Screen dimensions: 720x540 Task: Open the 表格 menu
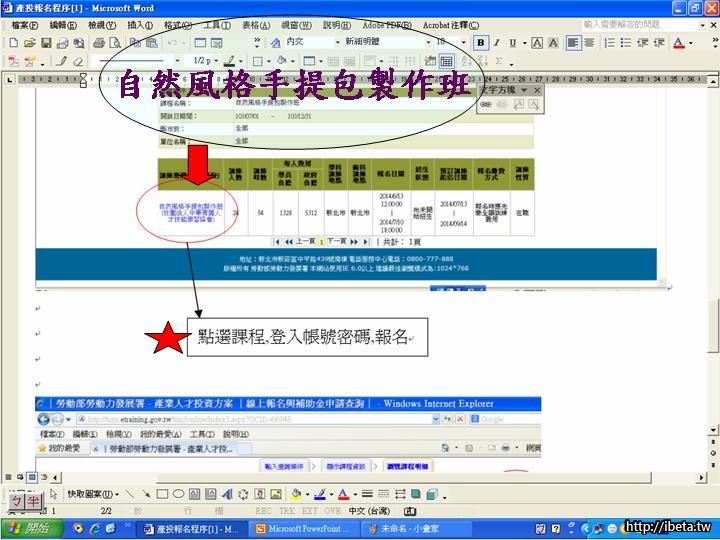click(x=256, y=24)
